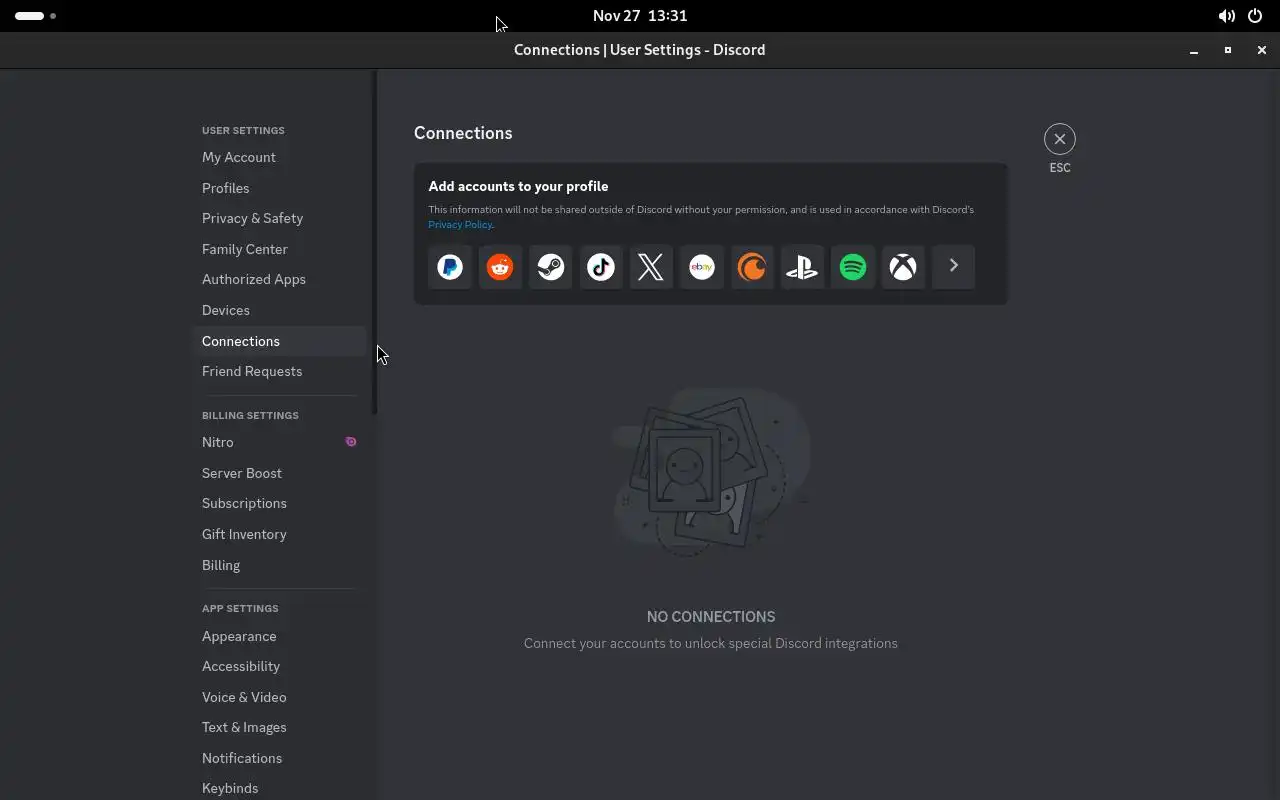Close settings with the ESC X button
The width and height of the screenshot is (1280, 800).
pos(1060,139)
